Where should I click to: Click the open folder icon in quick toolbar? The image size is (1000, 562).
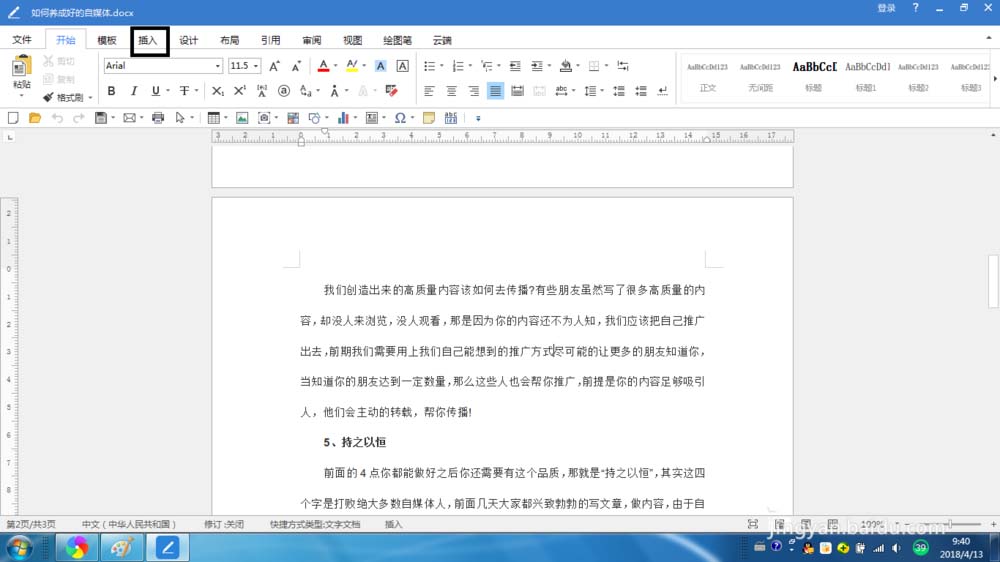tap(35, 118)
